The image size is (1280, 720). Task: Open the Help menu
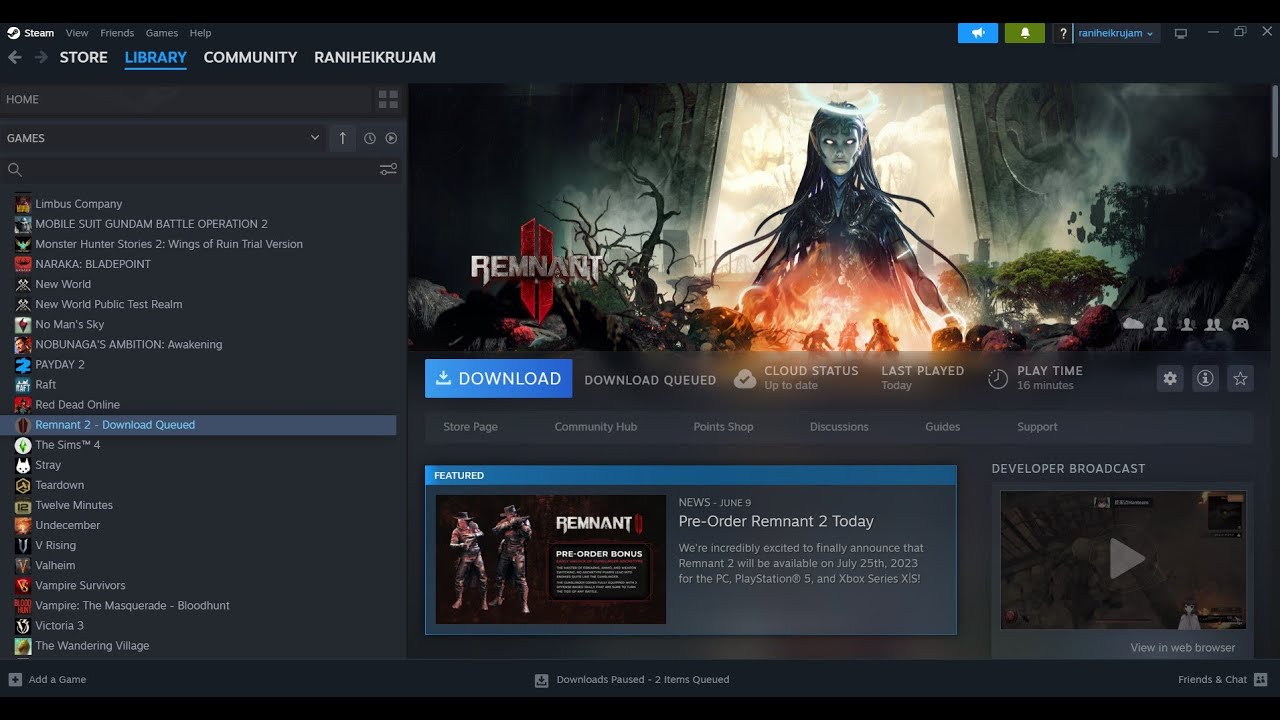[200, 33]
